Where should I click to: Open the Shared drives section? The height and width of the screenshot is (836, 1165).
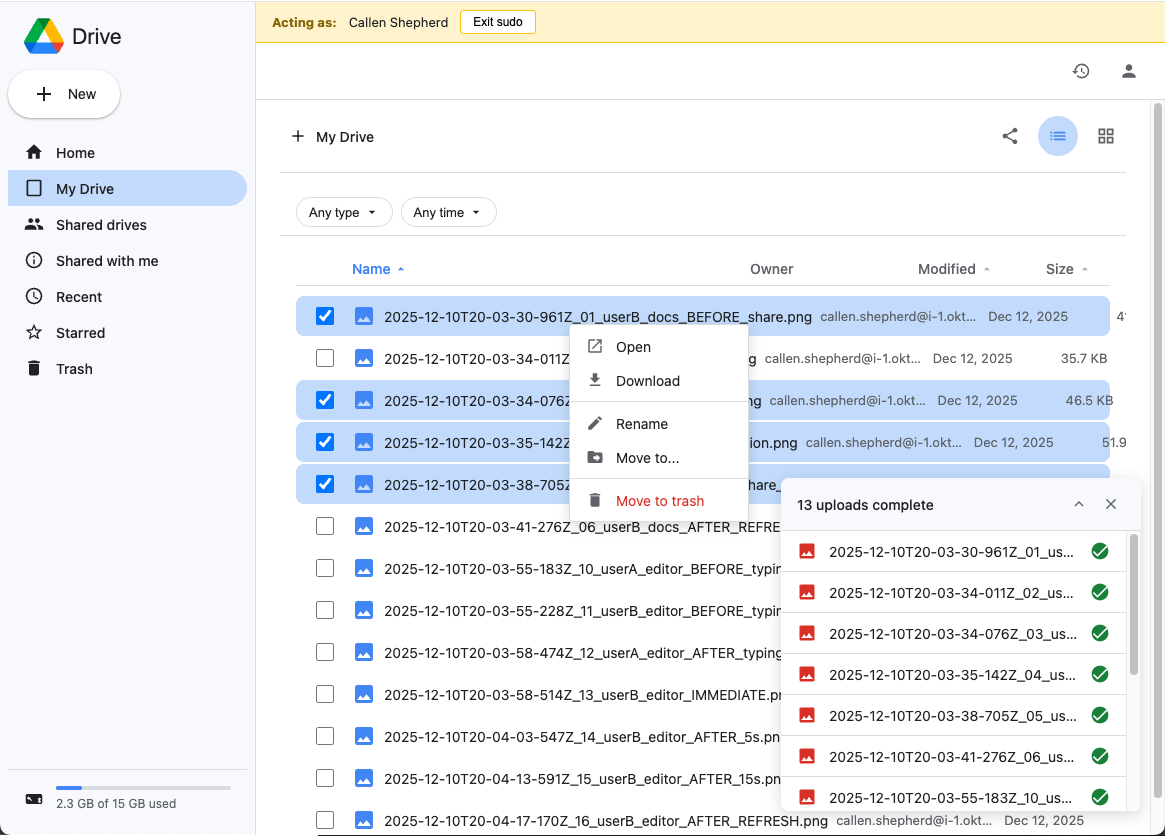[x=35, y=224]
